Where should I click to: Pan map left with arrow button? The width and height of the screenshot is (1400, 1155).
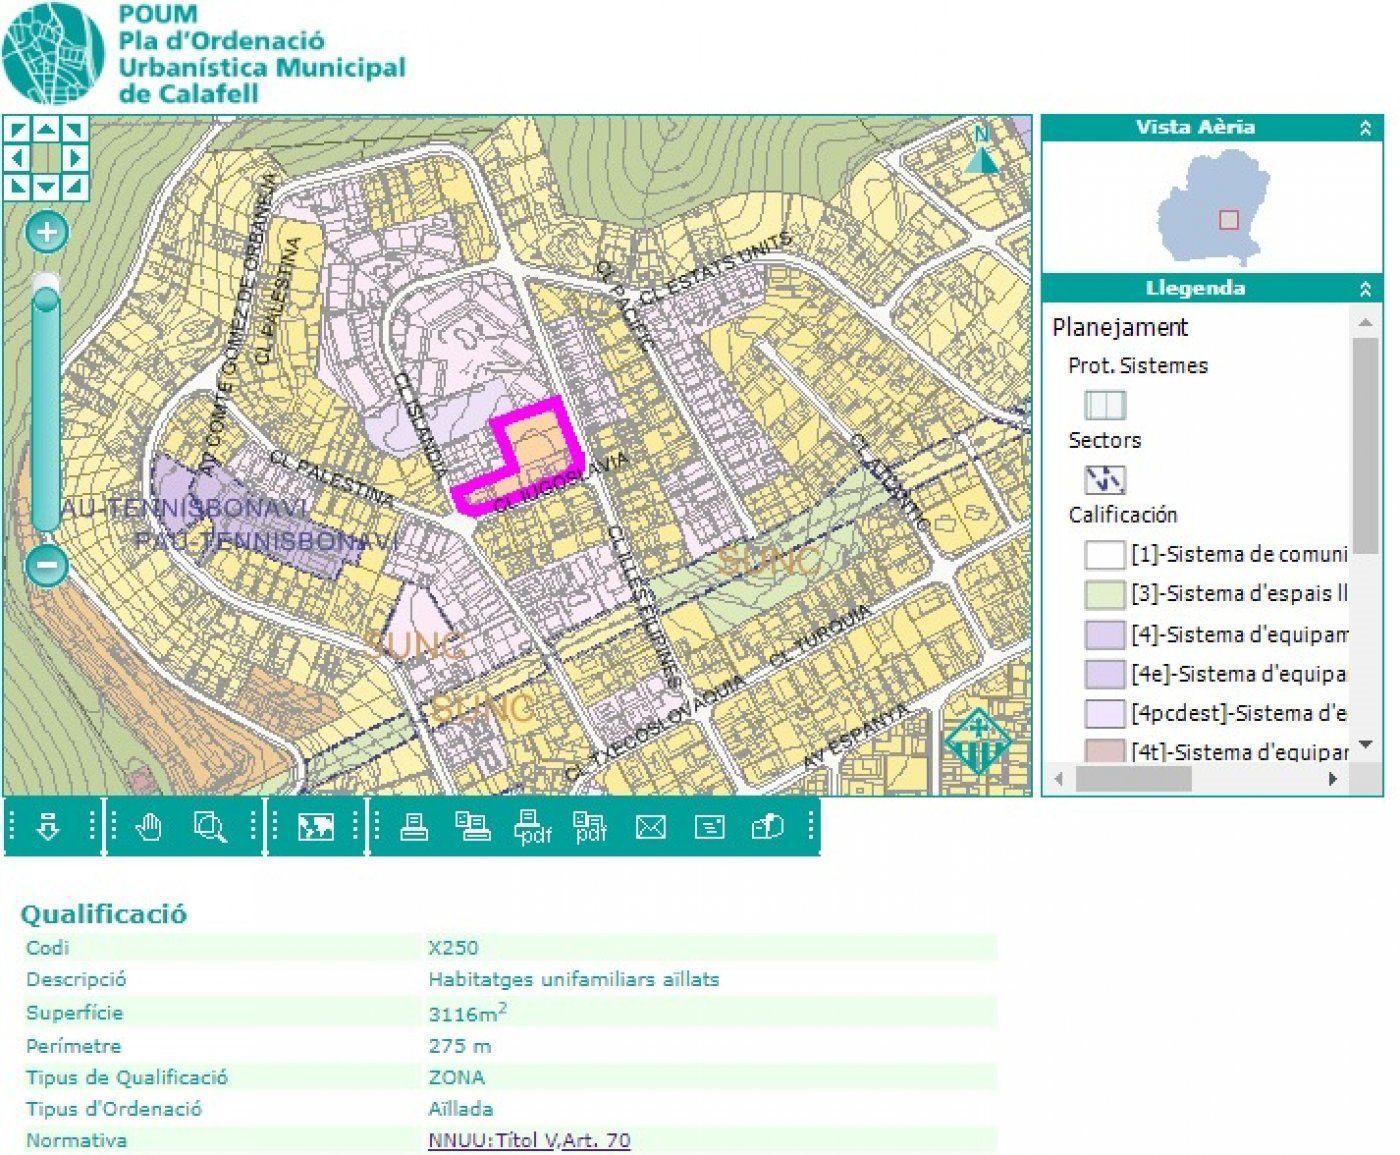click(x=17, y=158)
